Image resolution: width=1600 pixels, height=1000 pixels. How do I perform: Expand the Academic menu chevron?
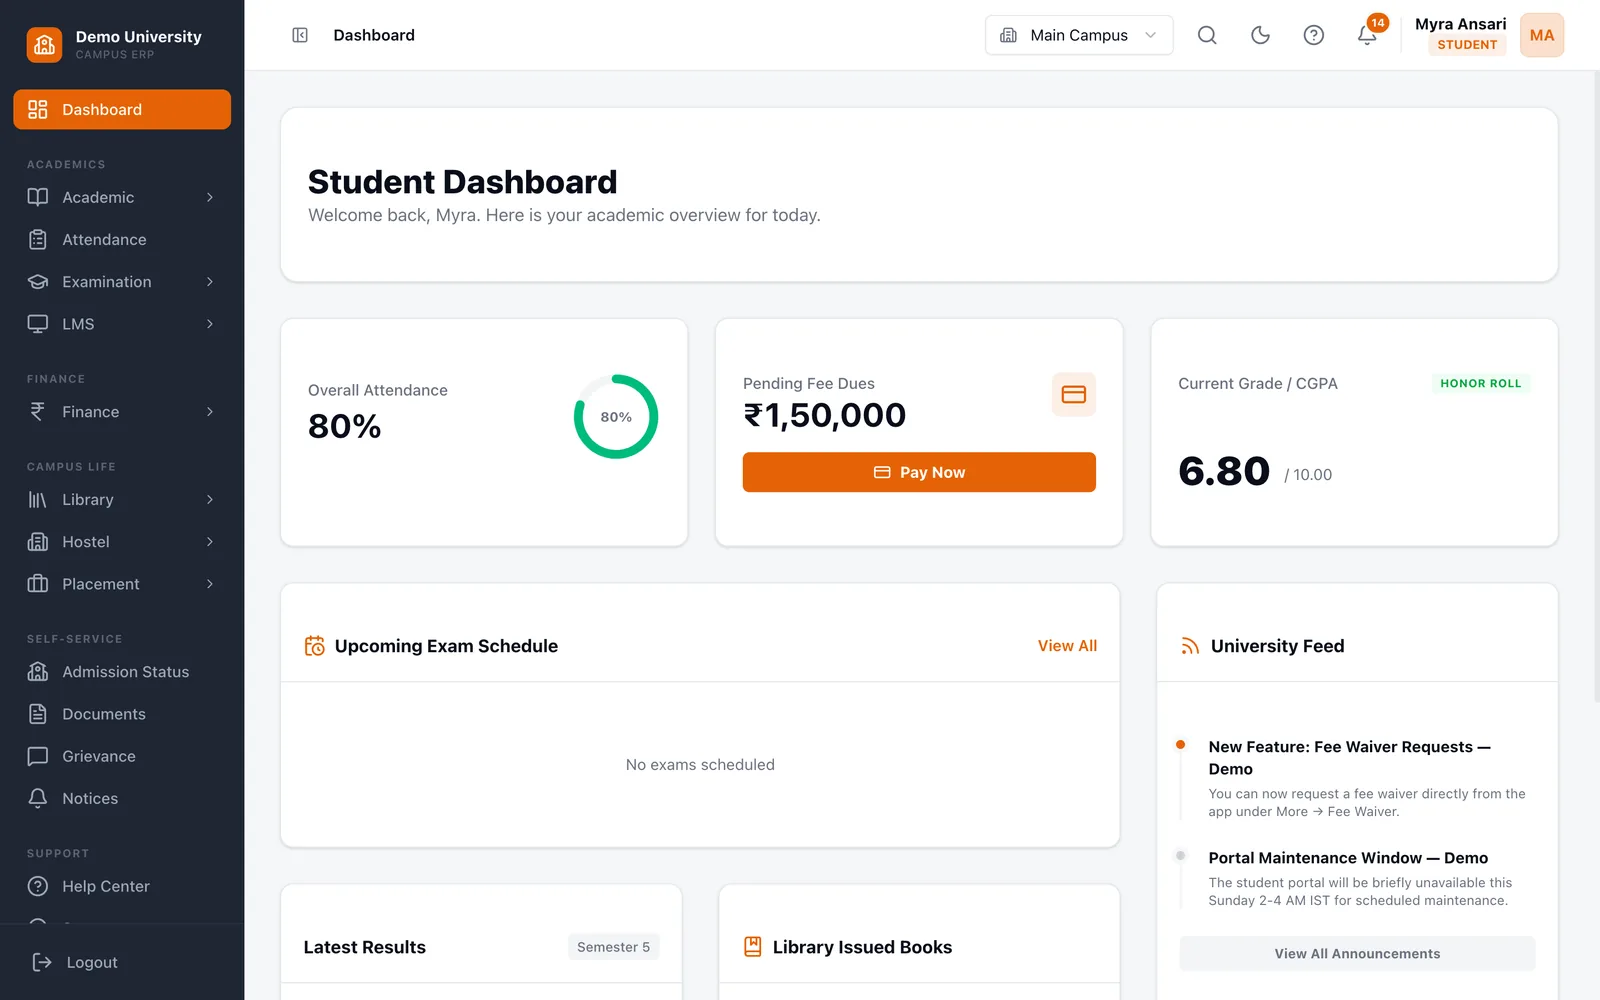[x=210, y=198]
